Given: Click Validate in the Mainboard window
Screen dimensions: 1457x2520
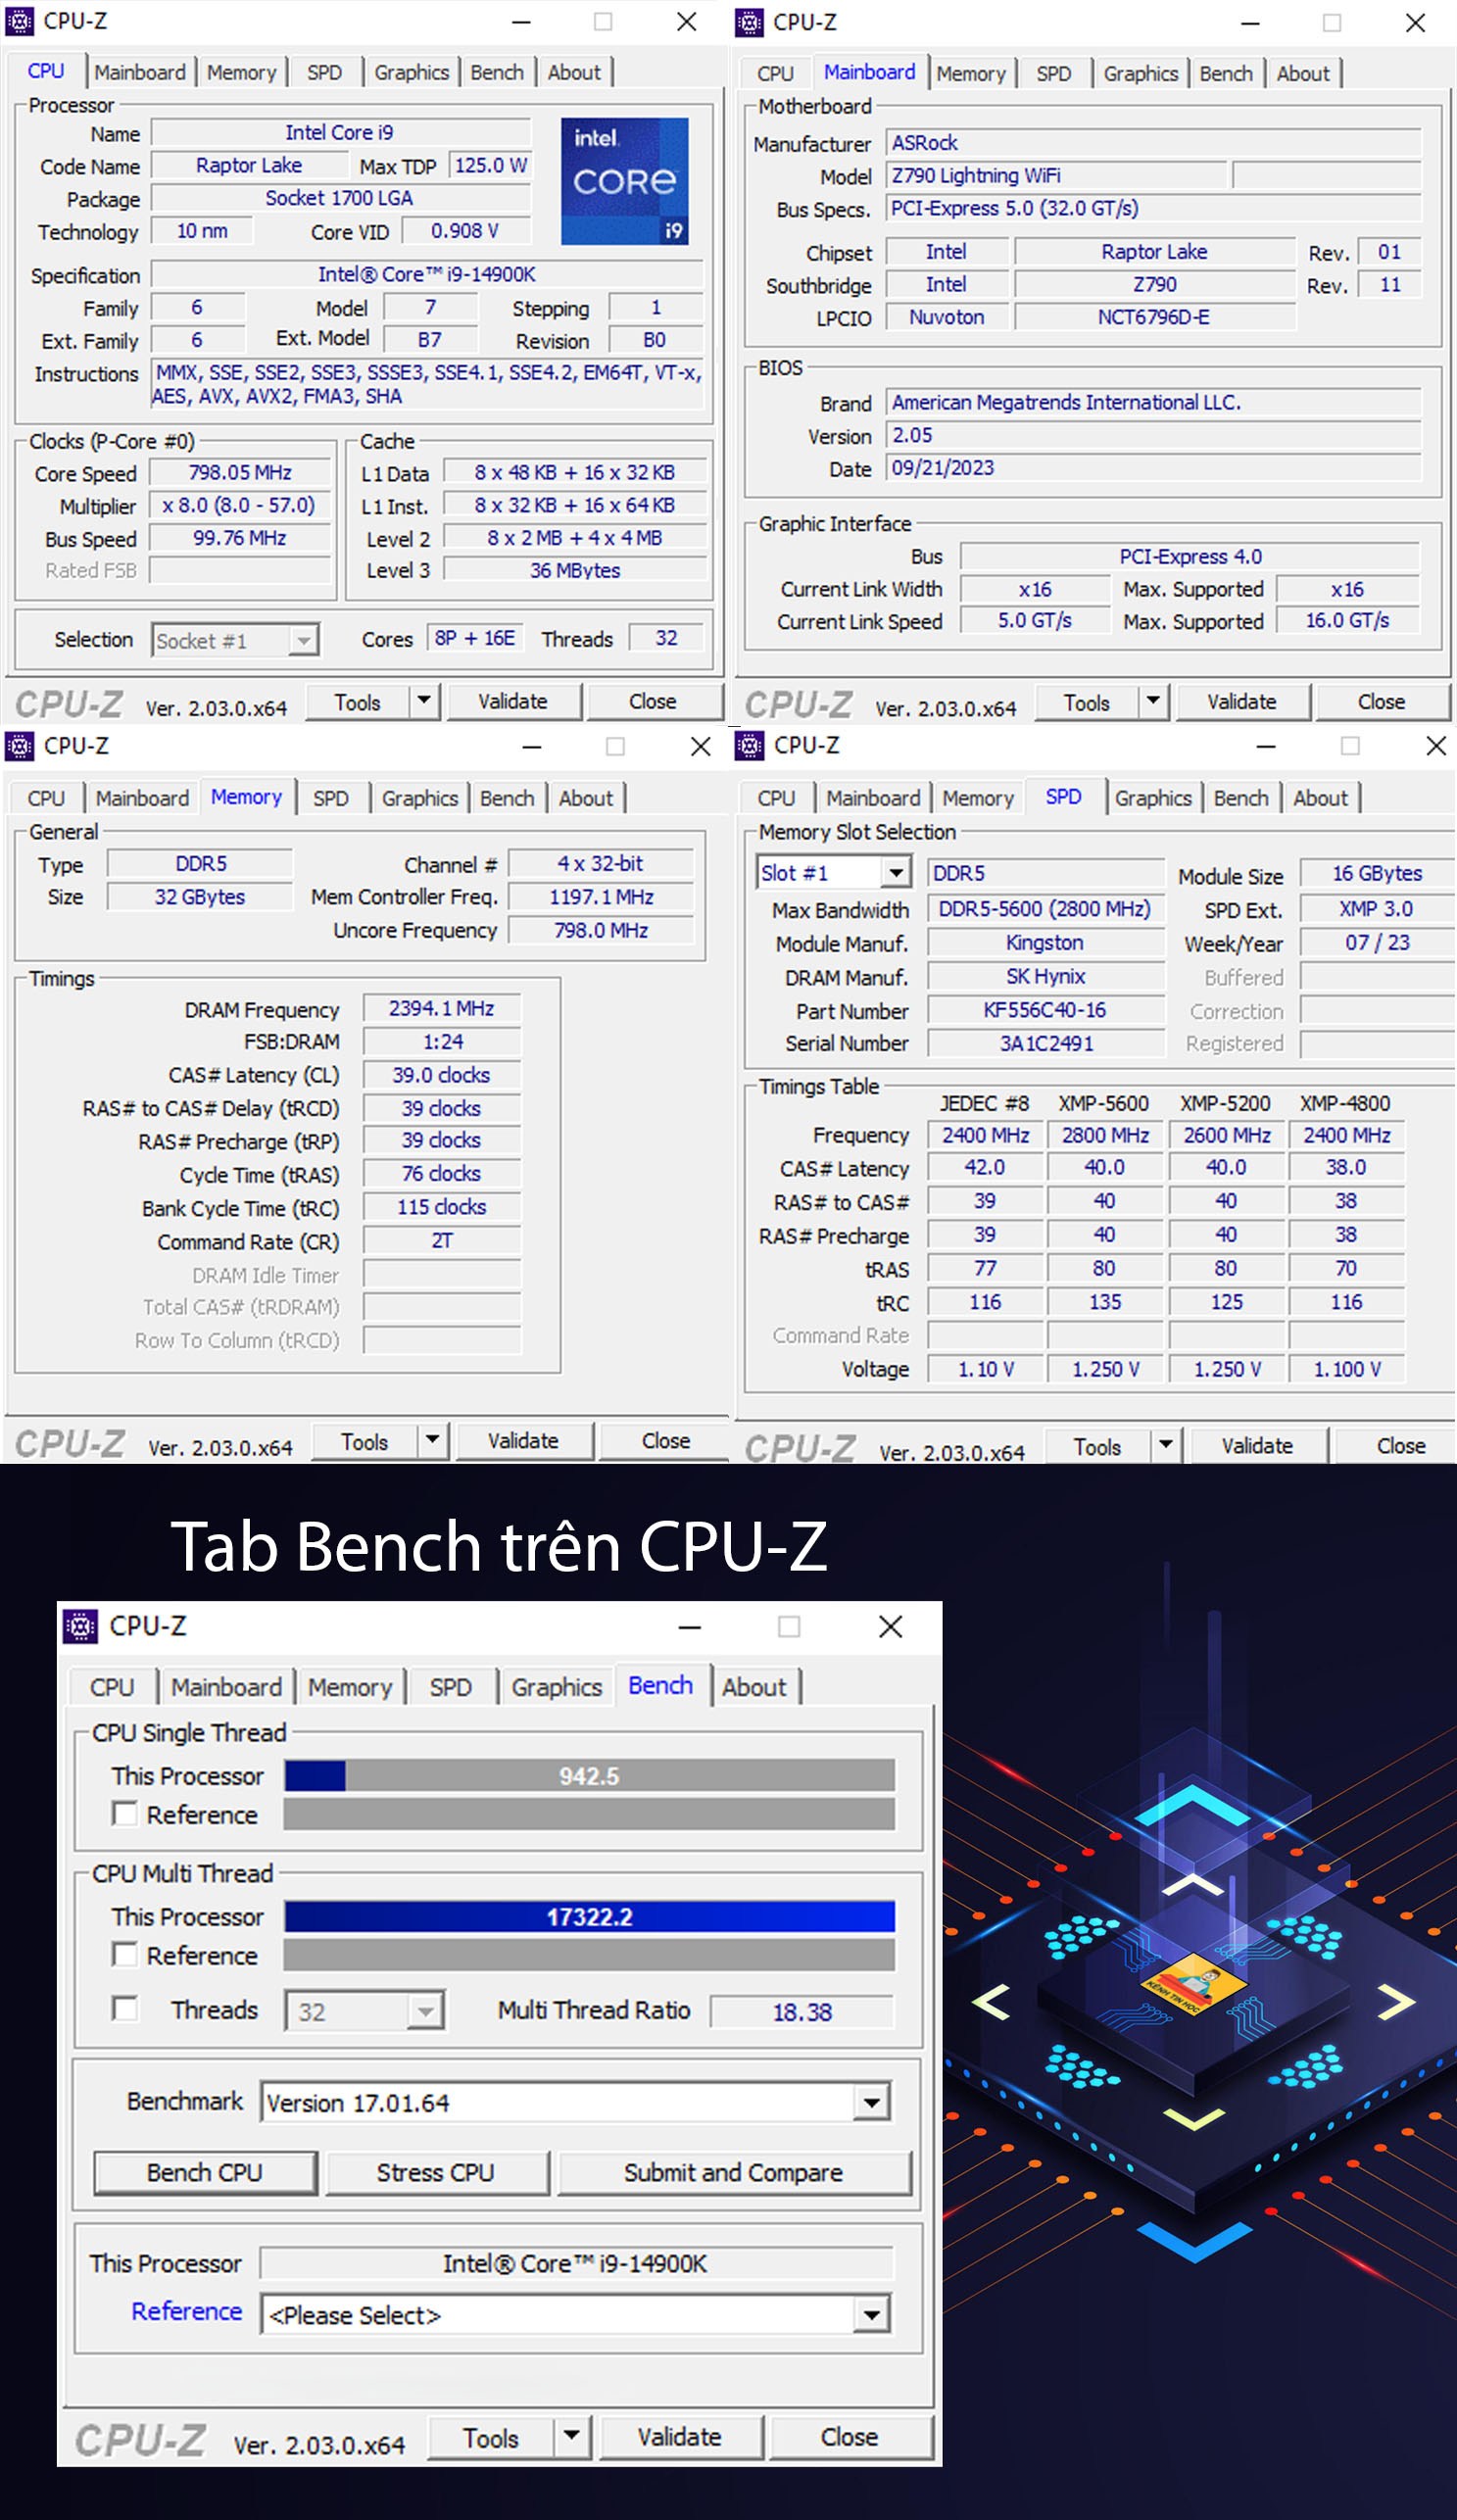Looking at the screenshot, I should [1242, 702].
